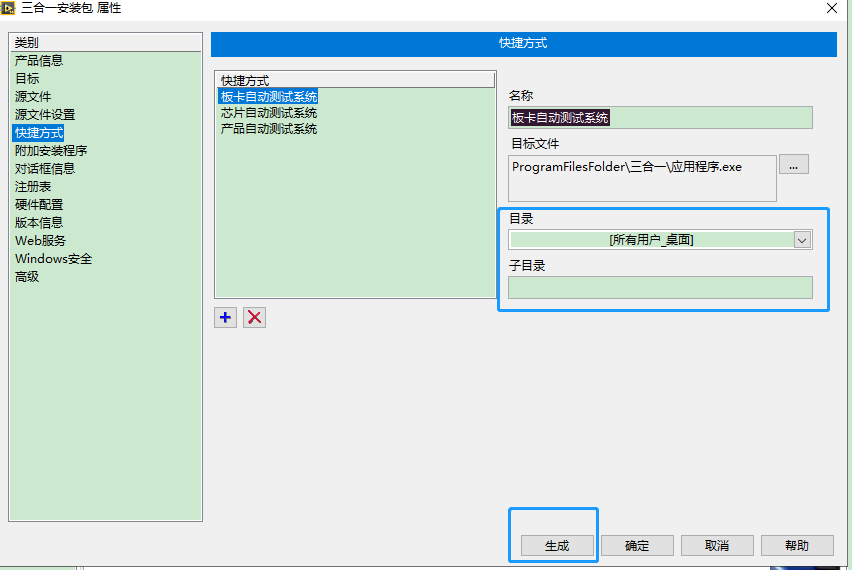Select the 快捷方式 category
This screenshot has width=852, height=570.
39,133
